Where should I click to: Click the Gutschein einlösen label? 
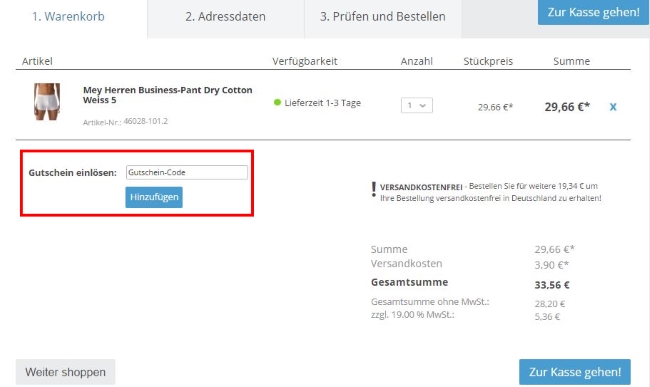coord(73,173)
